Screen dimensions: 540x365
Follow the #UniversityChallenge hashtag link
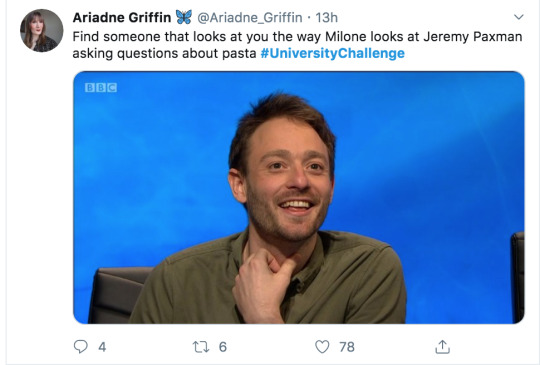pyautogui.click(x=333, y=53)
